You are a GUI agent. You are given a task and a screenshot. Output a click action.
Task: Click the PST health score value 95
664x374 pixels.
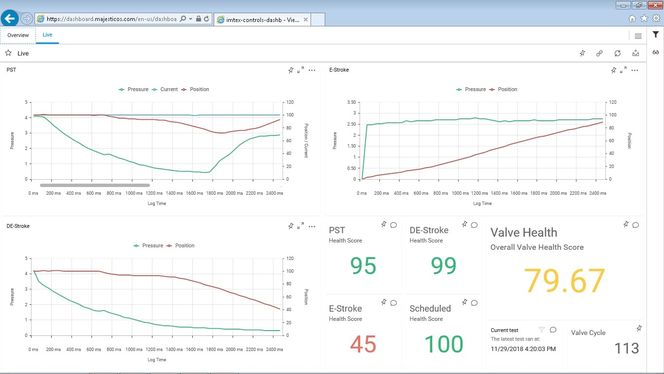[x=363, y=266]
